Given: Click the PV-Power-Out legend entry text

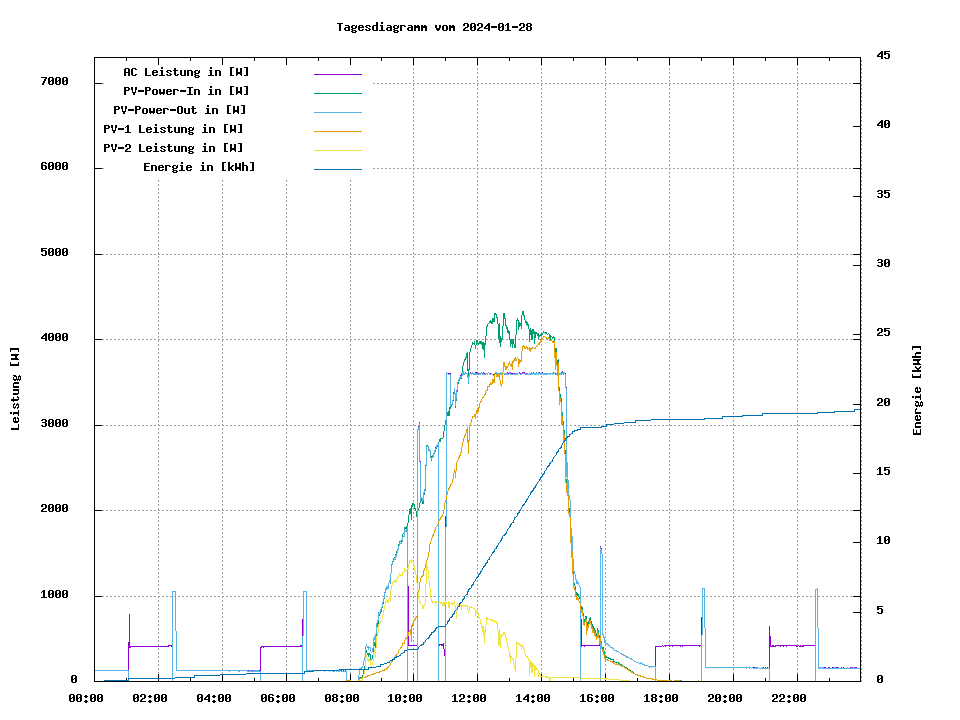Looking at the screenshot, I should 180,110.
